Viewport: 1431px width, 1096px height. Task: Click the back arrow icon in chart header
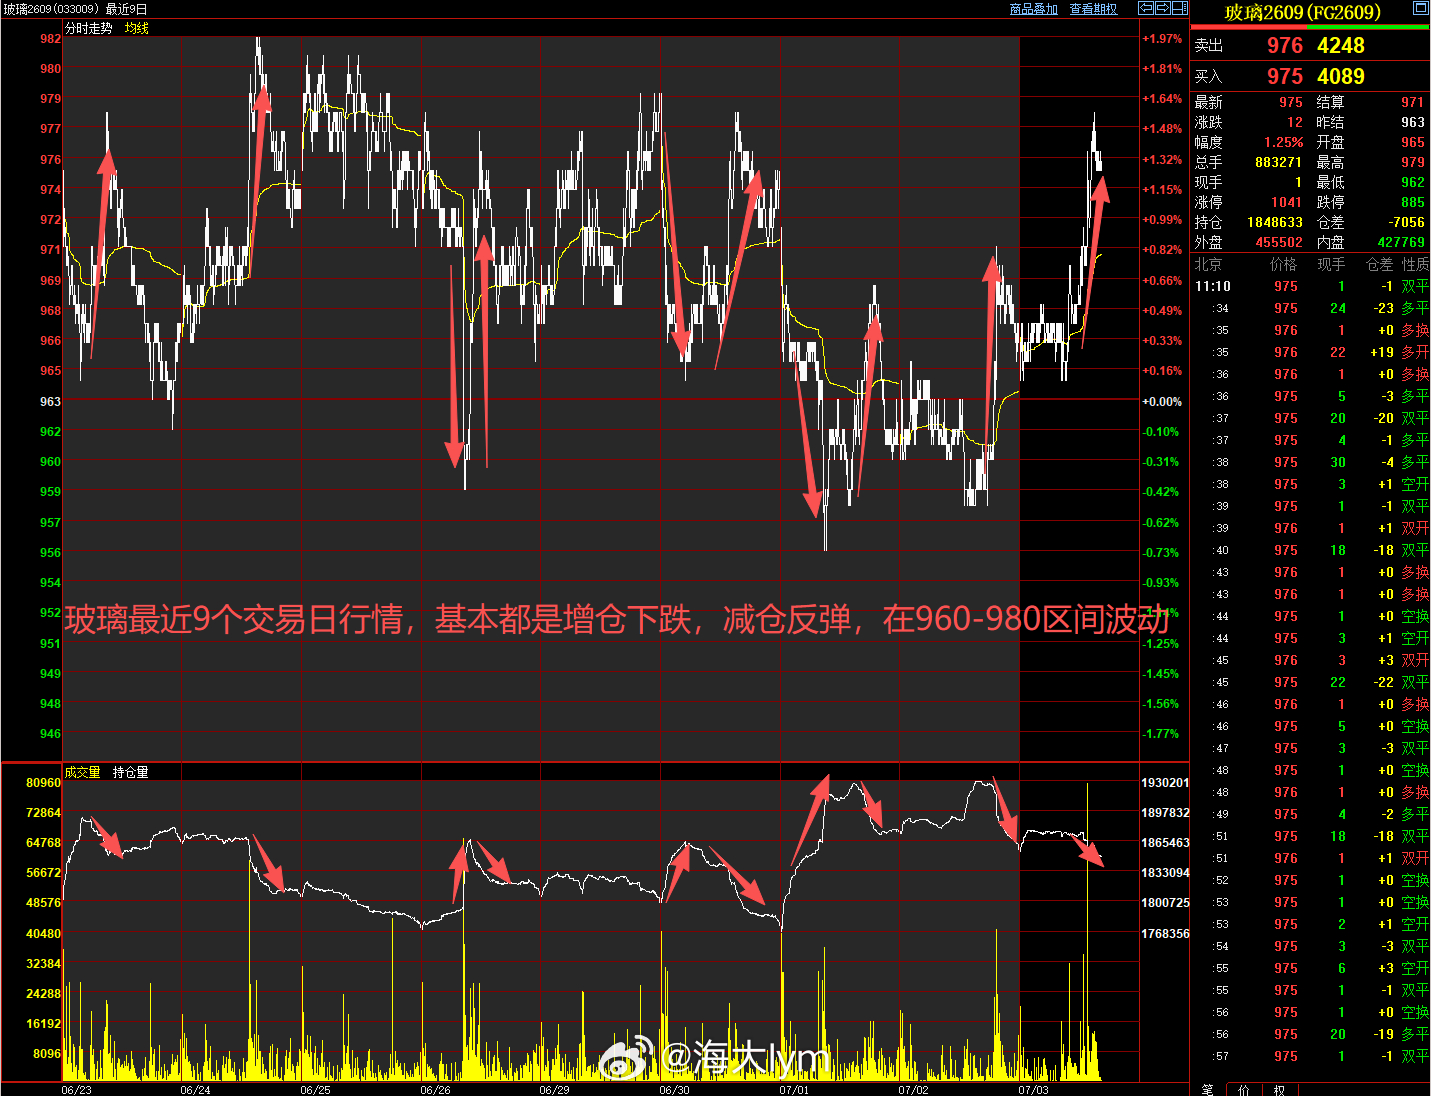1147,8
